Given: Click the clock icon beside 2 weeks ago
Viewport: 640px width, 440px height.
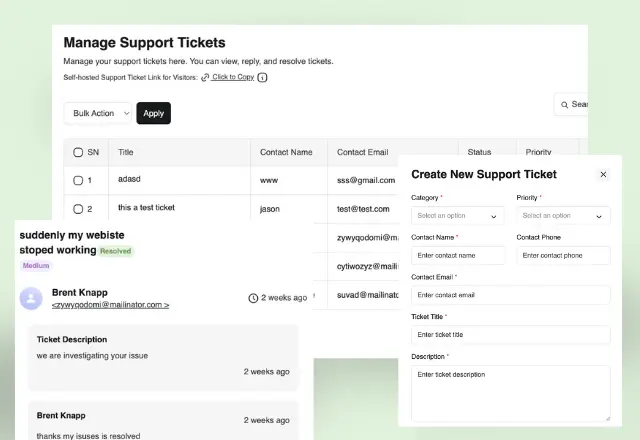Looking at the screenshot, I should 253,298.
